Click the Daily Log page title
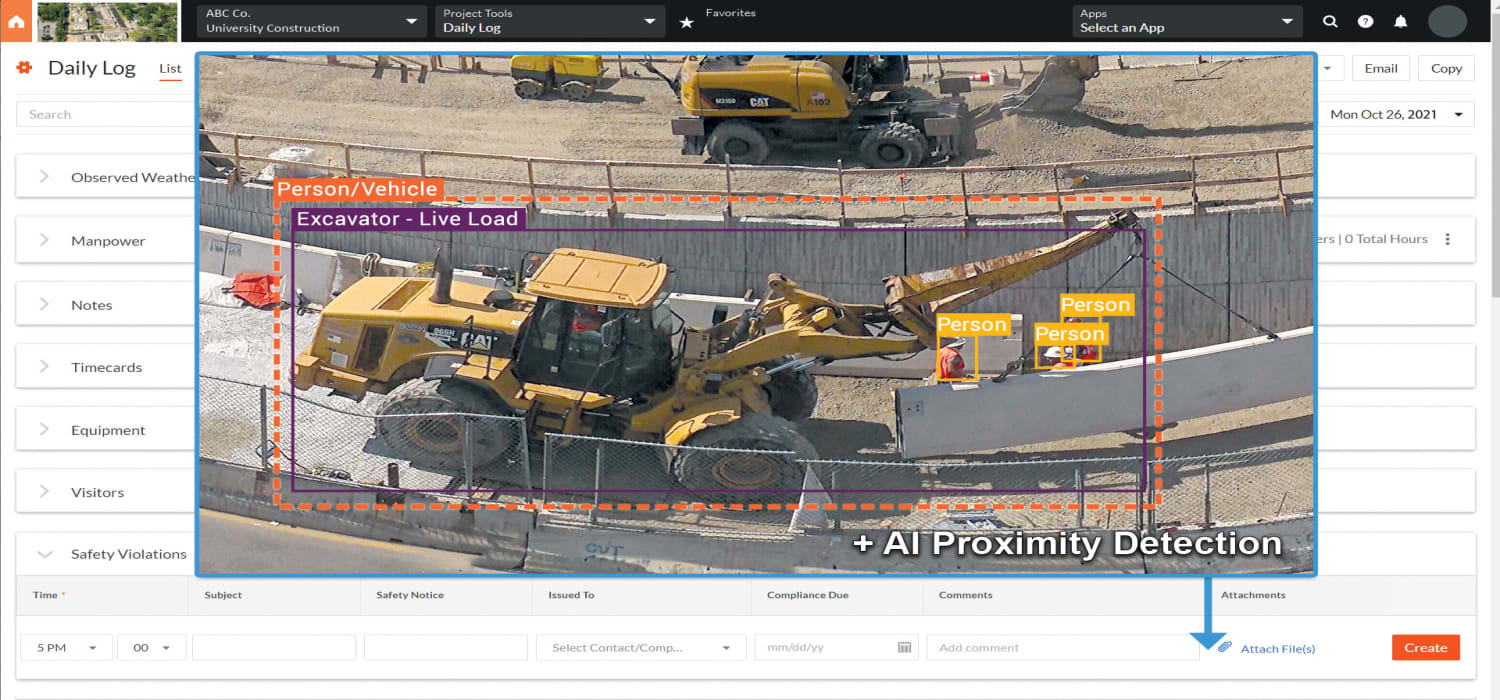The height and width of the screenshot is (700, 1500). click(x=92, y=68)
